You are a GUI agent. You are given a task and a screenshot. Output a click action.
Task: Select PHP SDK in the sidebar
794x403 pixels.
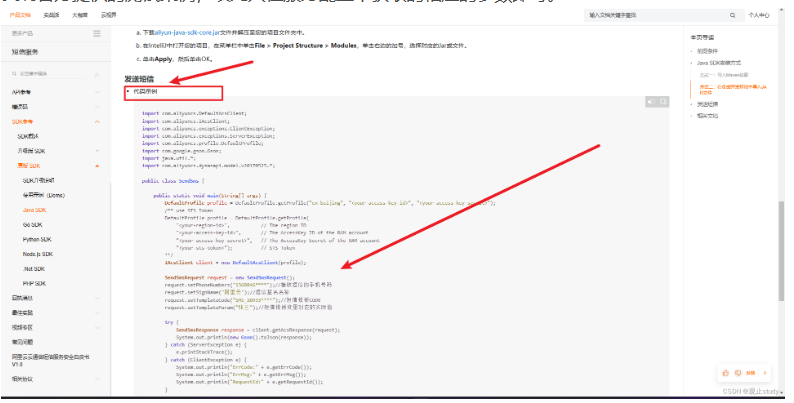pyautogui.click(x=34, y=284)
